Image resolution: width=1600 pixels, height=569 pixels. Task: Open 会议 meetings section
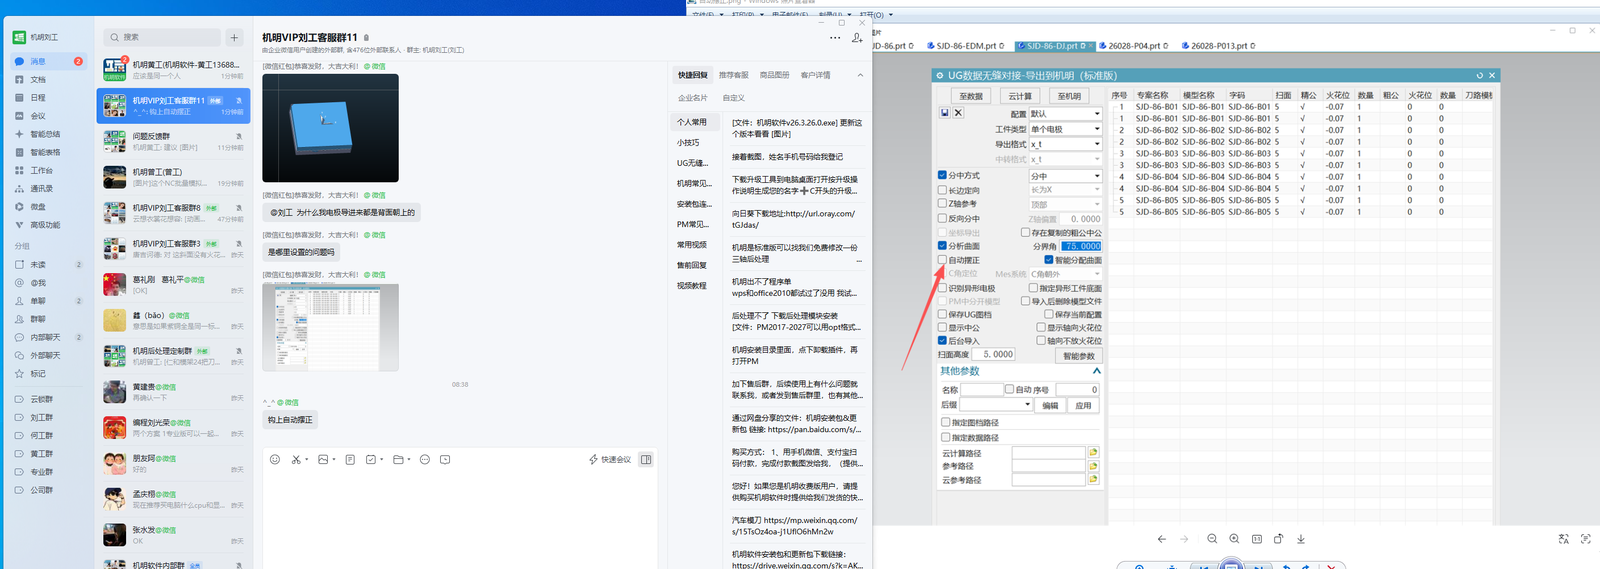37,115
